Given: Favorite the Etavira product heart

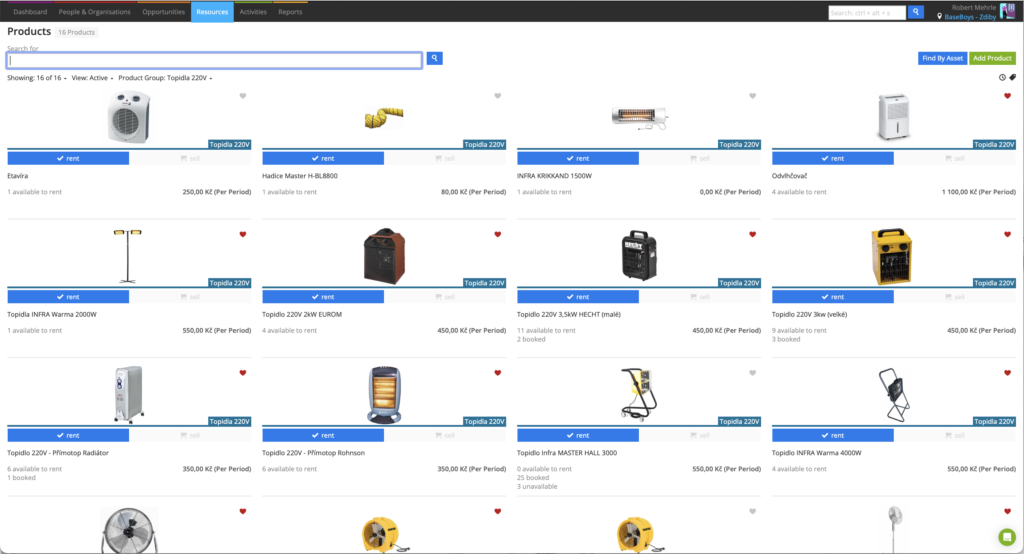Looking at the screenshot, I should [x=242, y=96].
